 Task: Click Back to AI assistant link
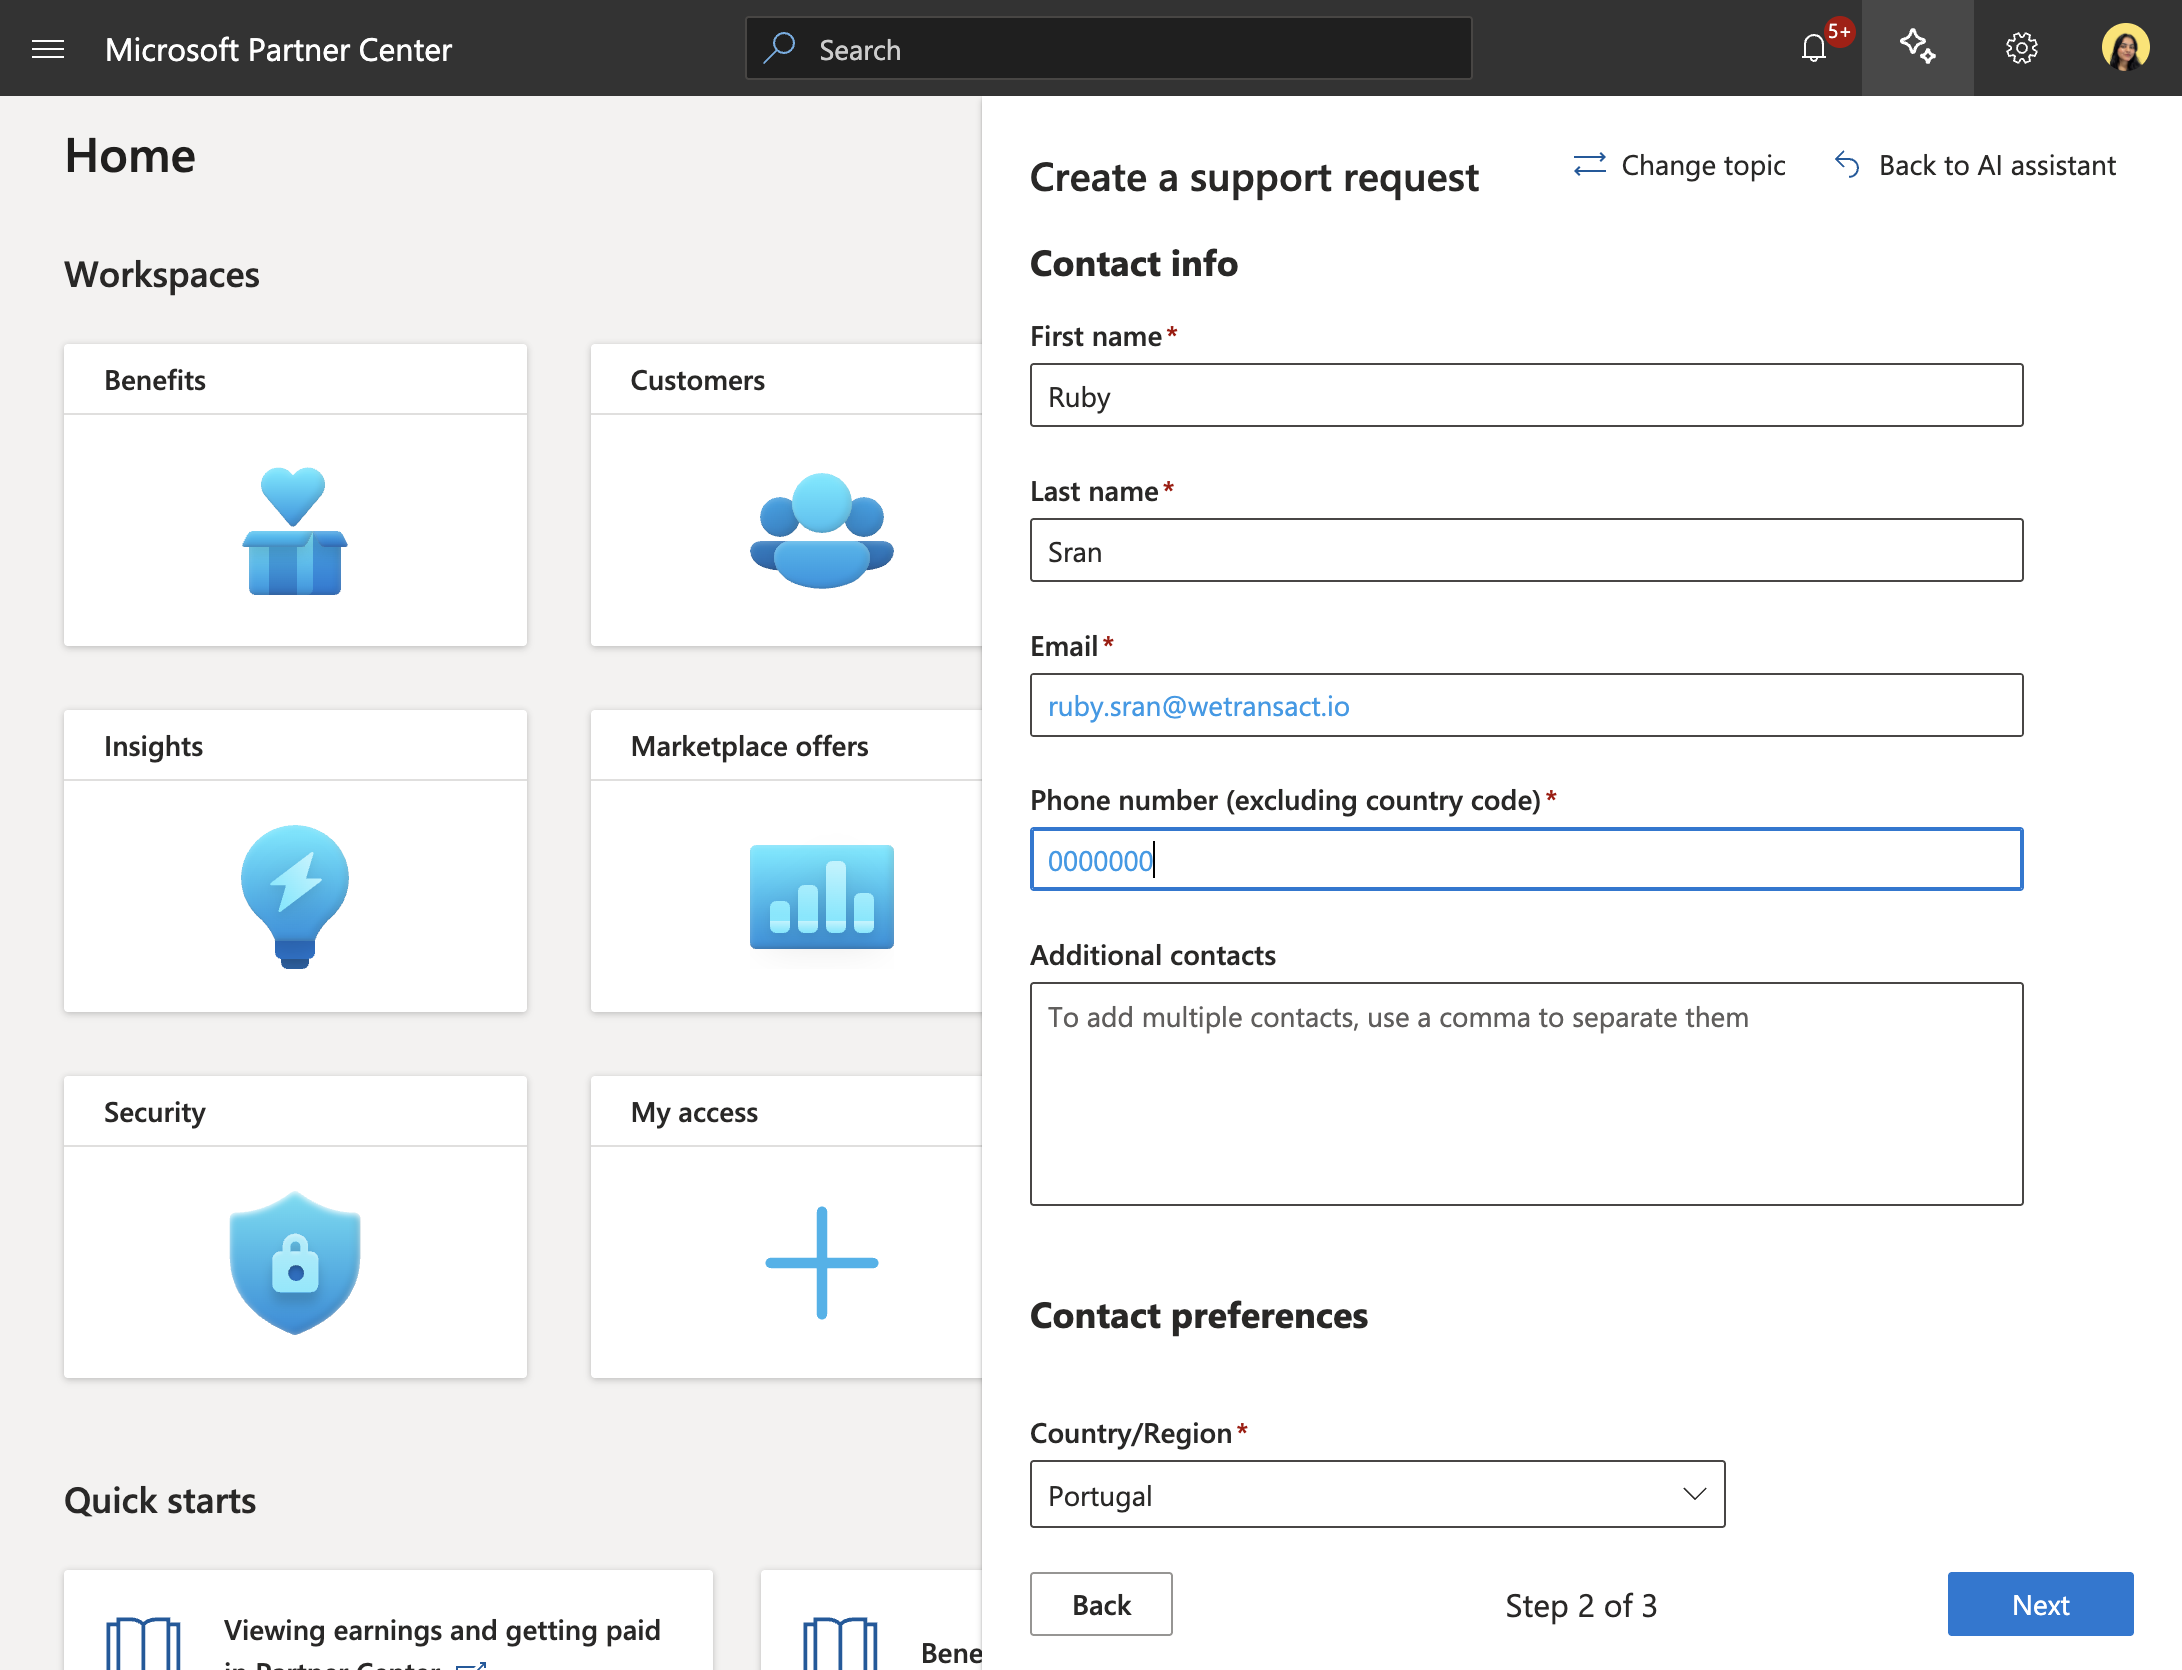pos(1997,165)
